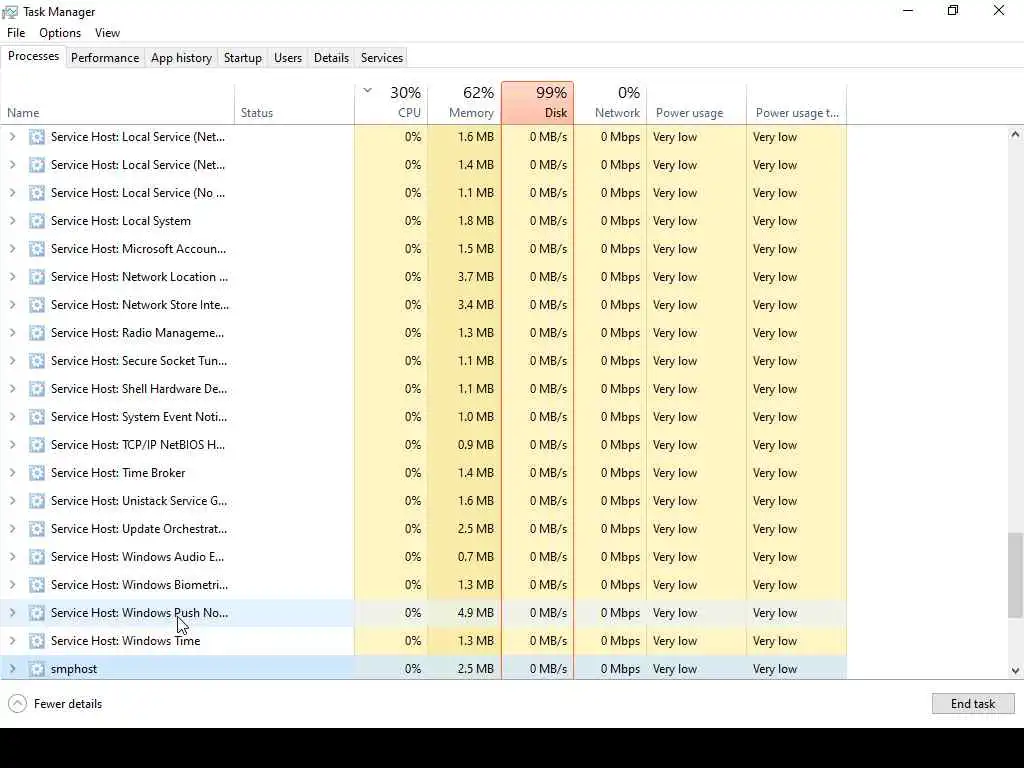Select the 3.4 MB memory value cell
This screenshot has height=768, width=1024.
click(464, 305)
